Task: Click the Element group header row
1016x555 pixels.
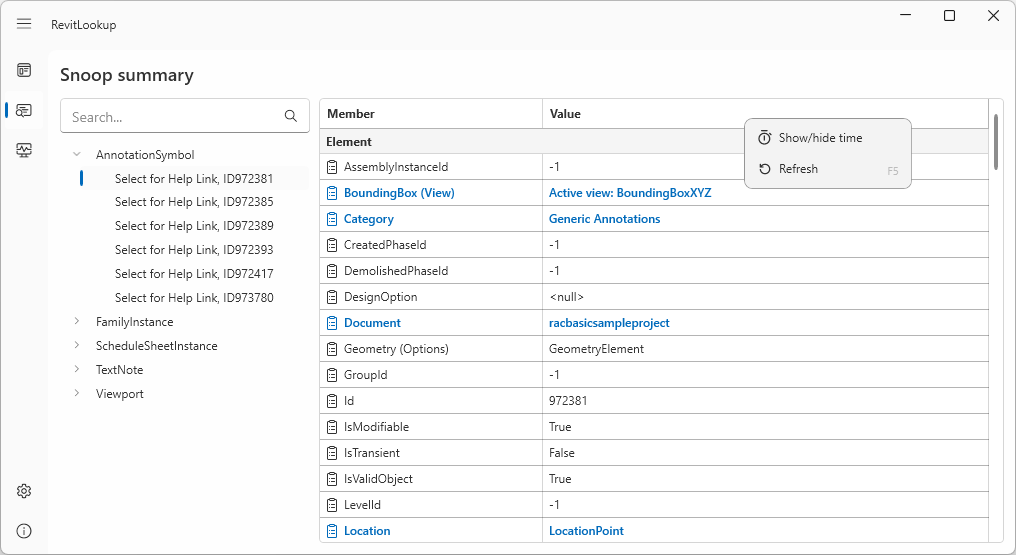Action: point(654,141)
